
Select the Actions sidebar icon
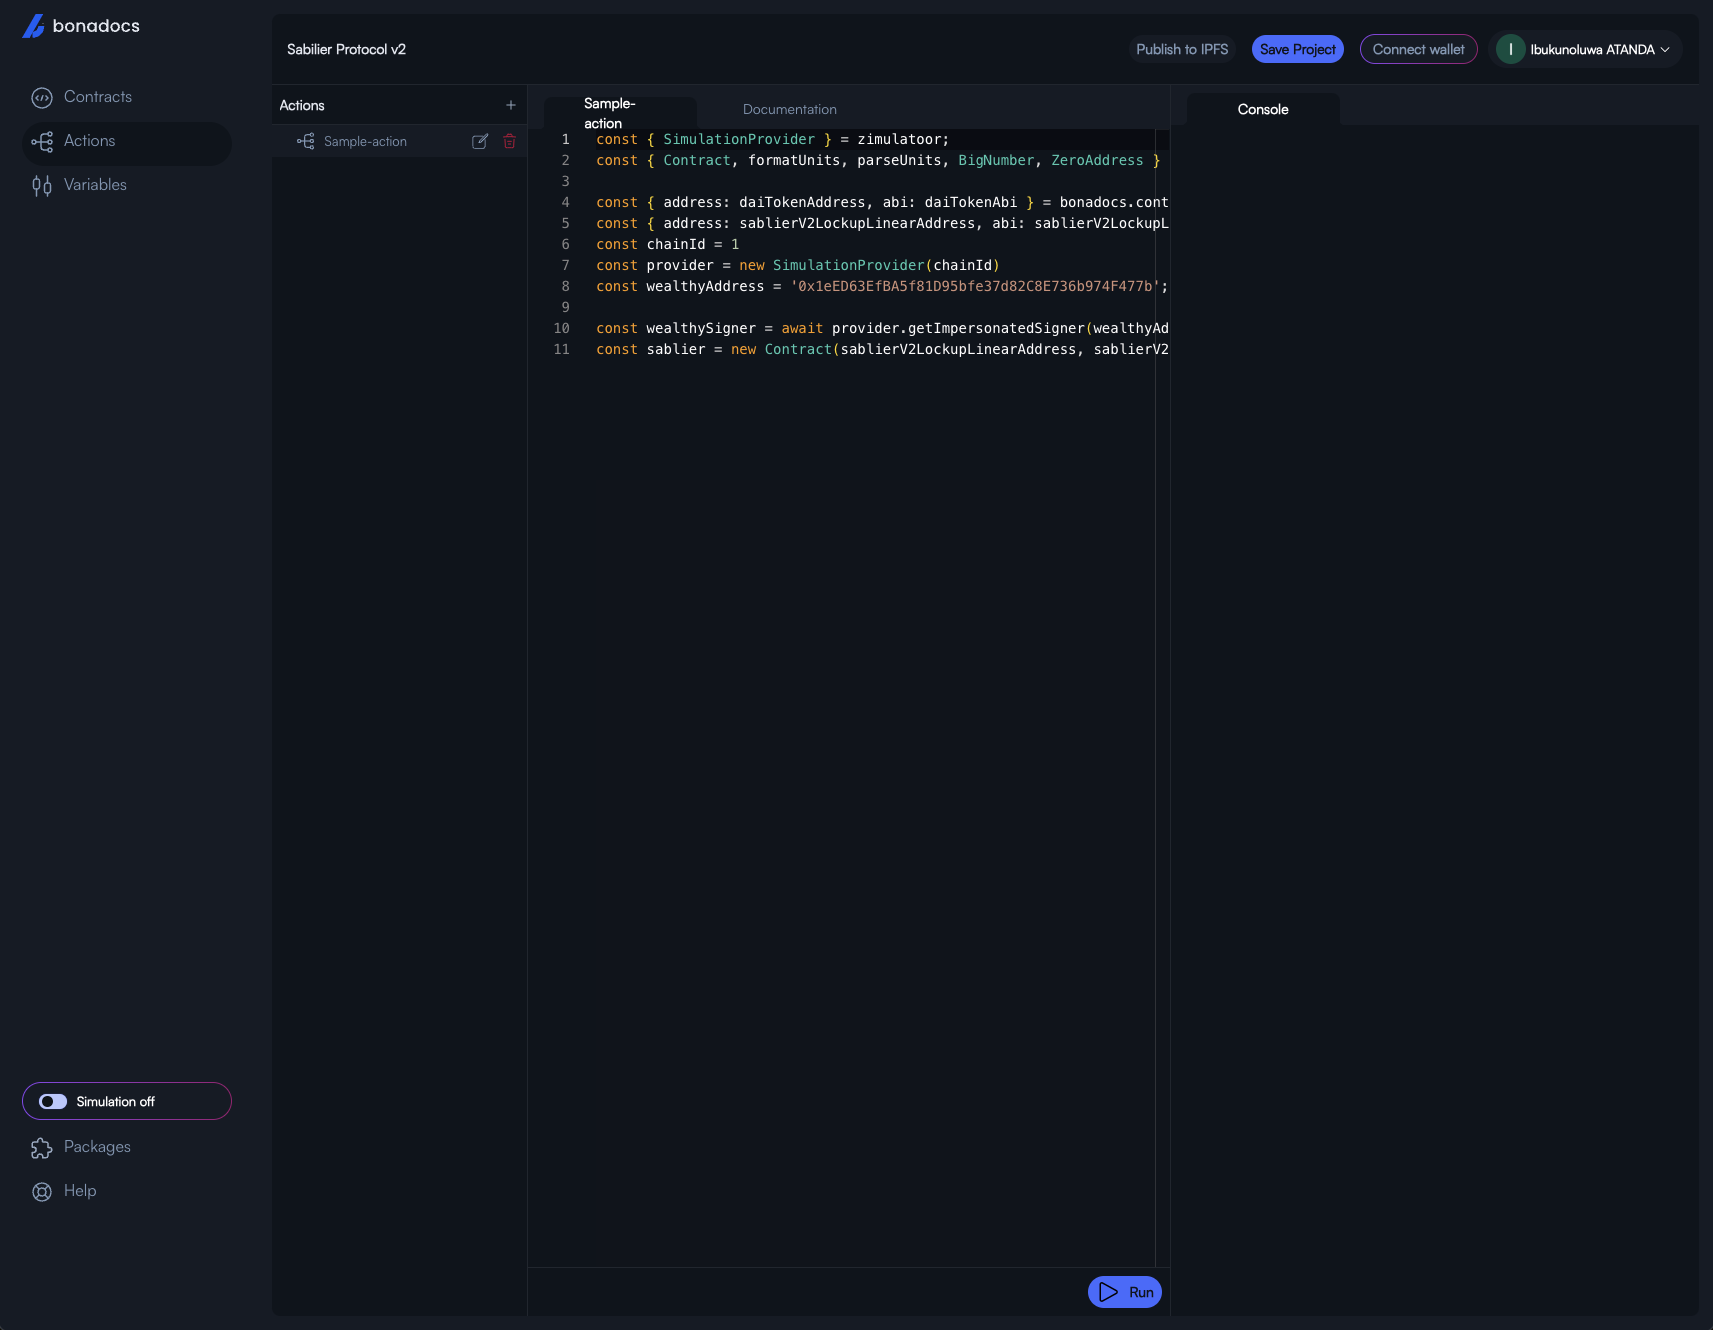pyautogui.click(x=42, y=142)
